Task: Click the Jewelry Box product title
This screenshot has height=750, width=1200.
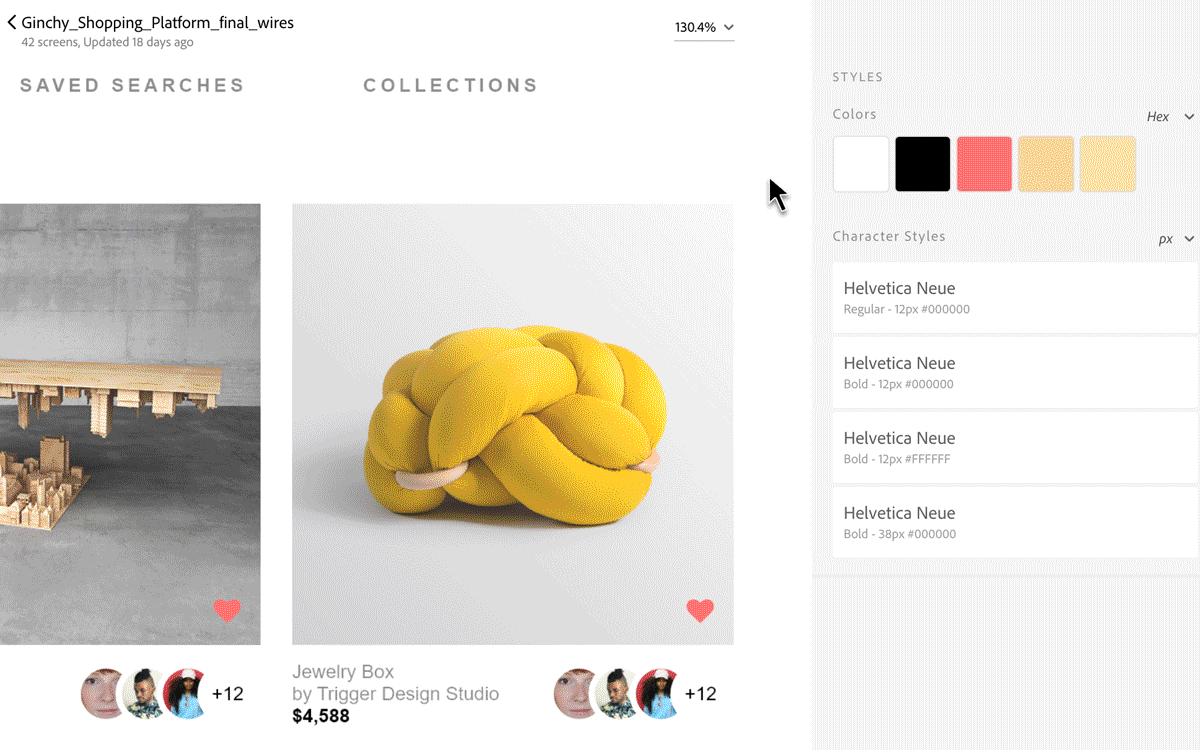Action: click(343, 672)
